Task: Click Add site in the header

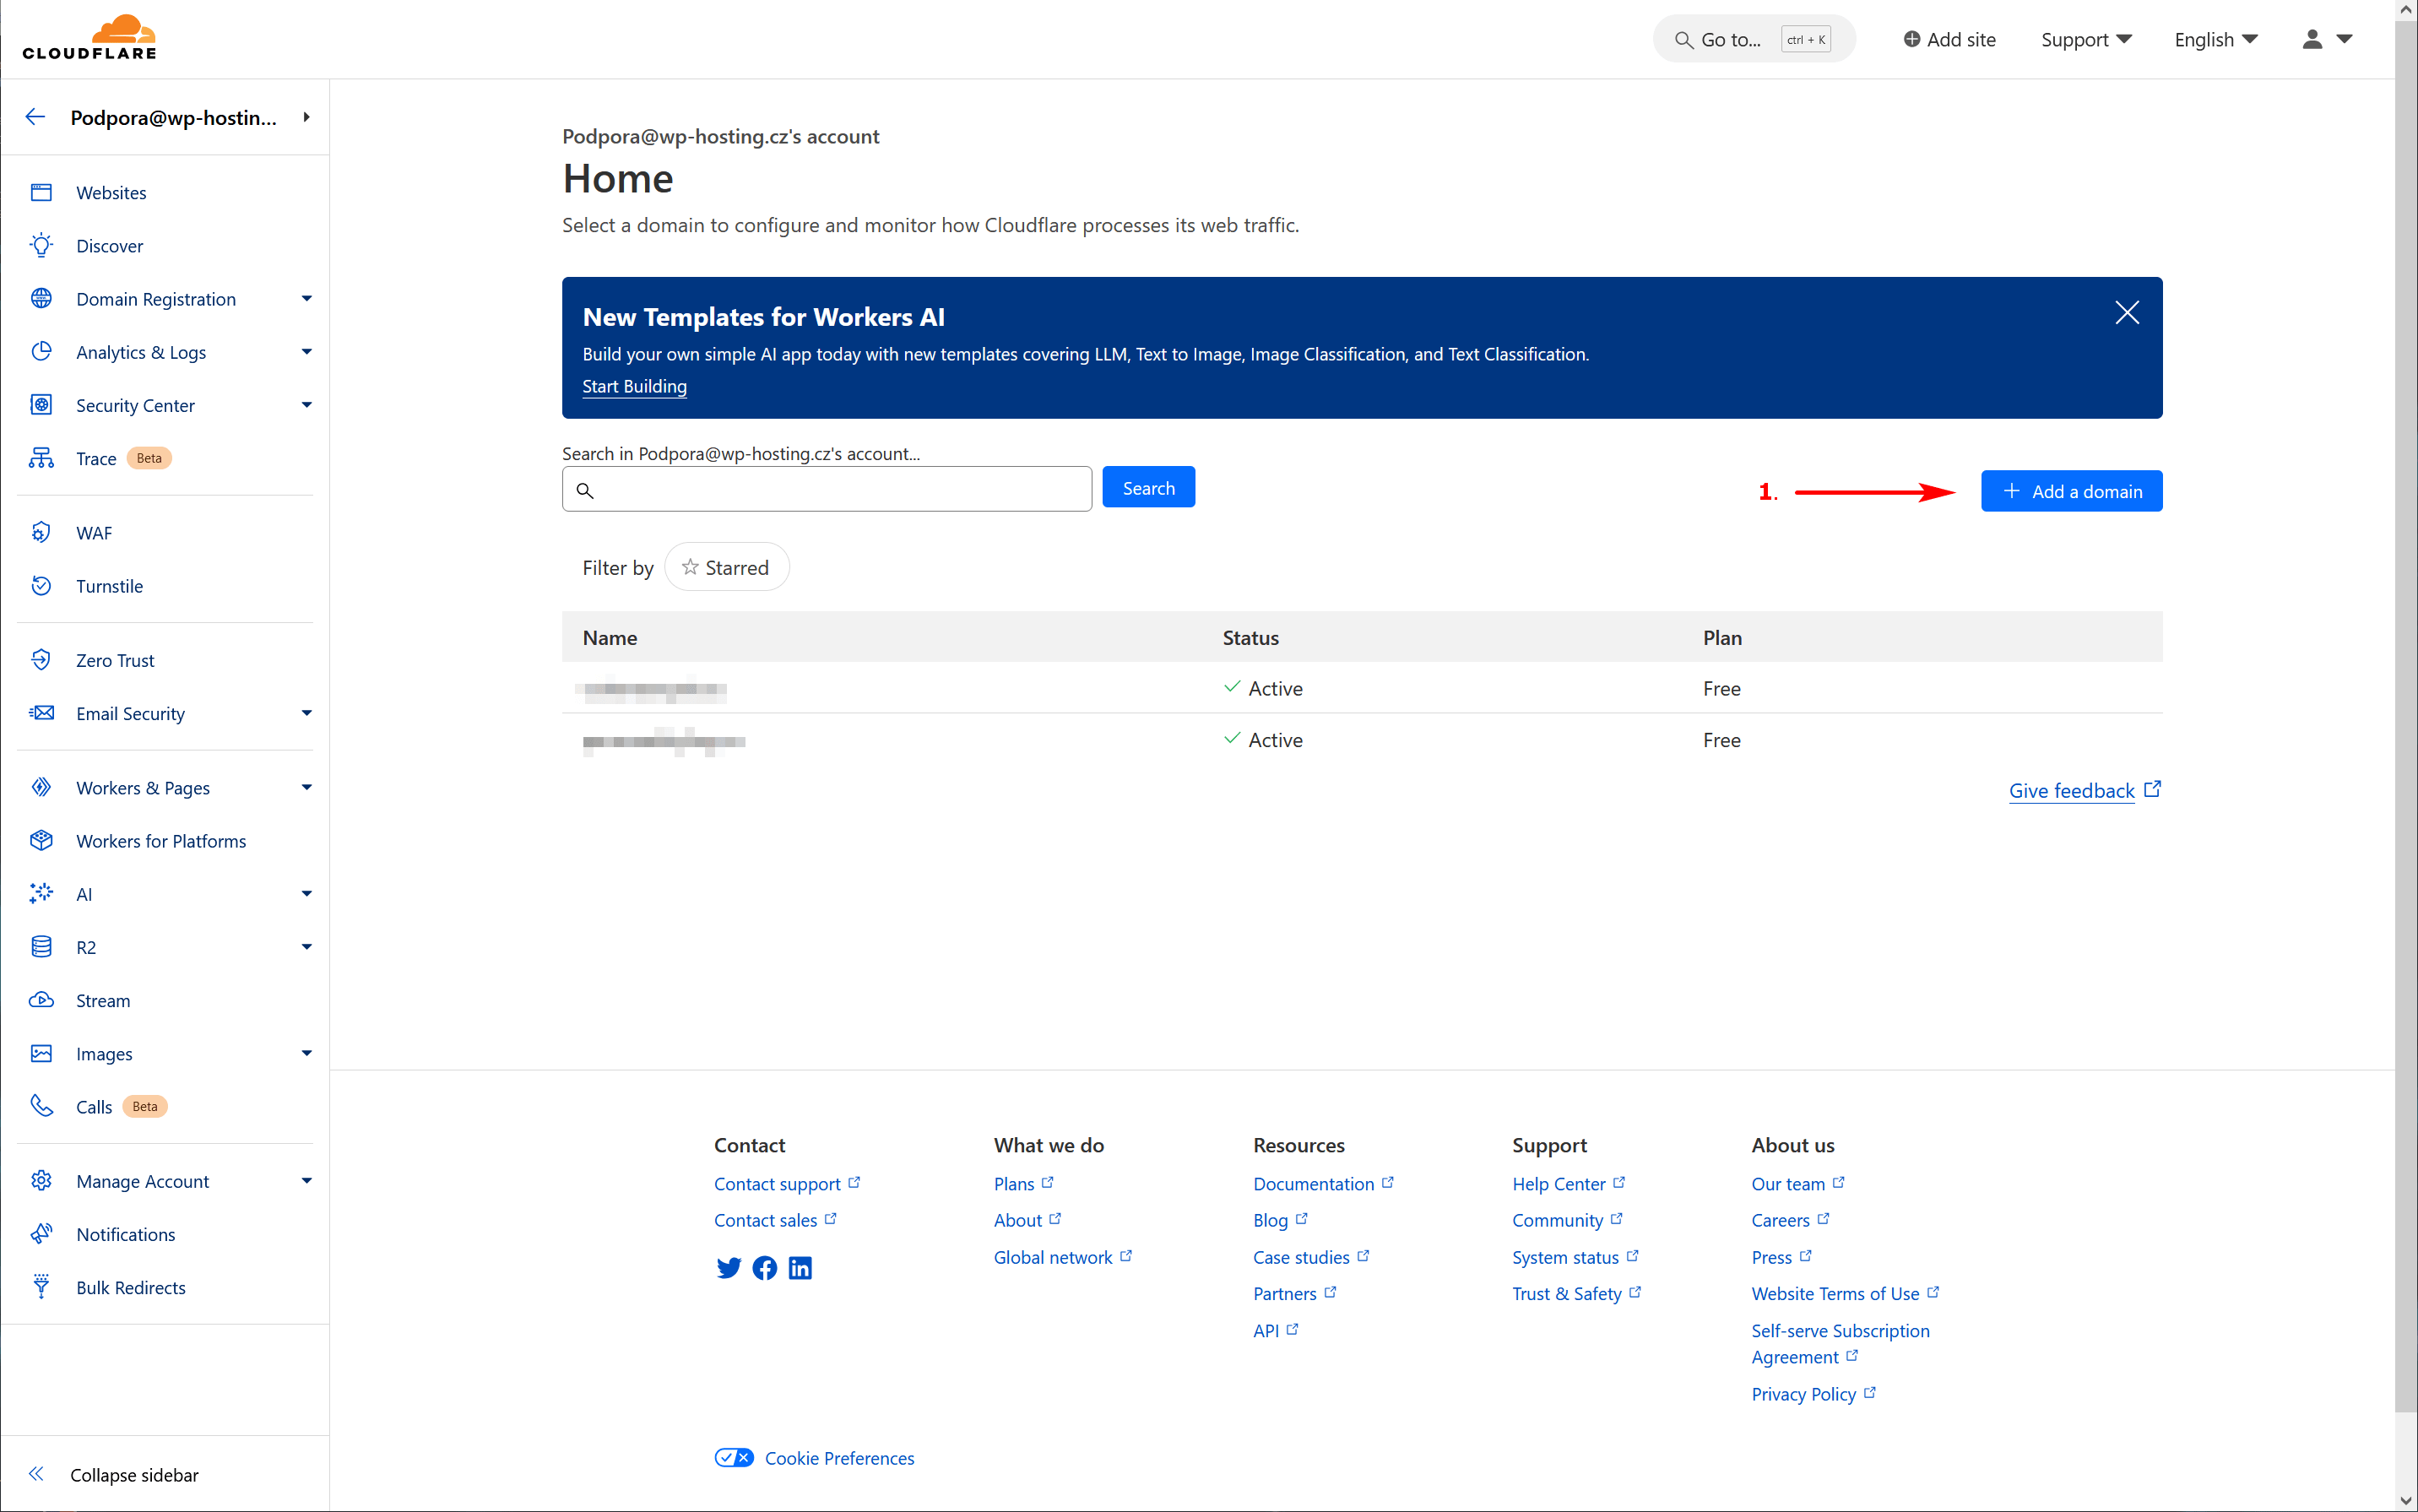Action: click(x=1949, y=39)
